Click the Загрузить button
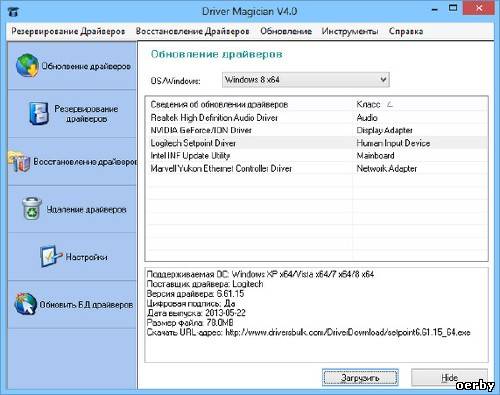This screenshot has height=395, width=500. [360, 378]
